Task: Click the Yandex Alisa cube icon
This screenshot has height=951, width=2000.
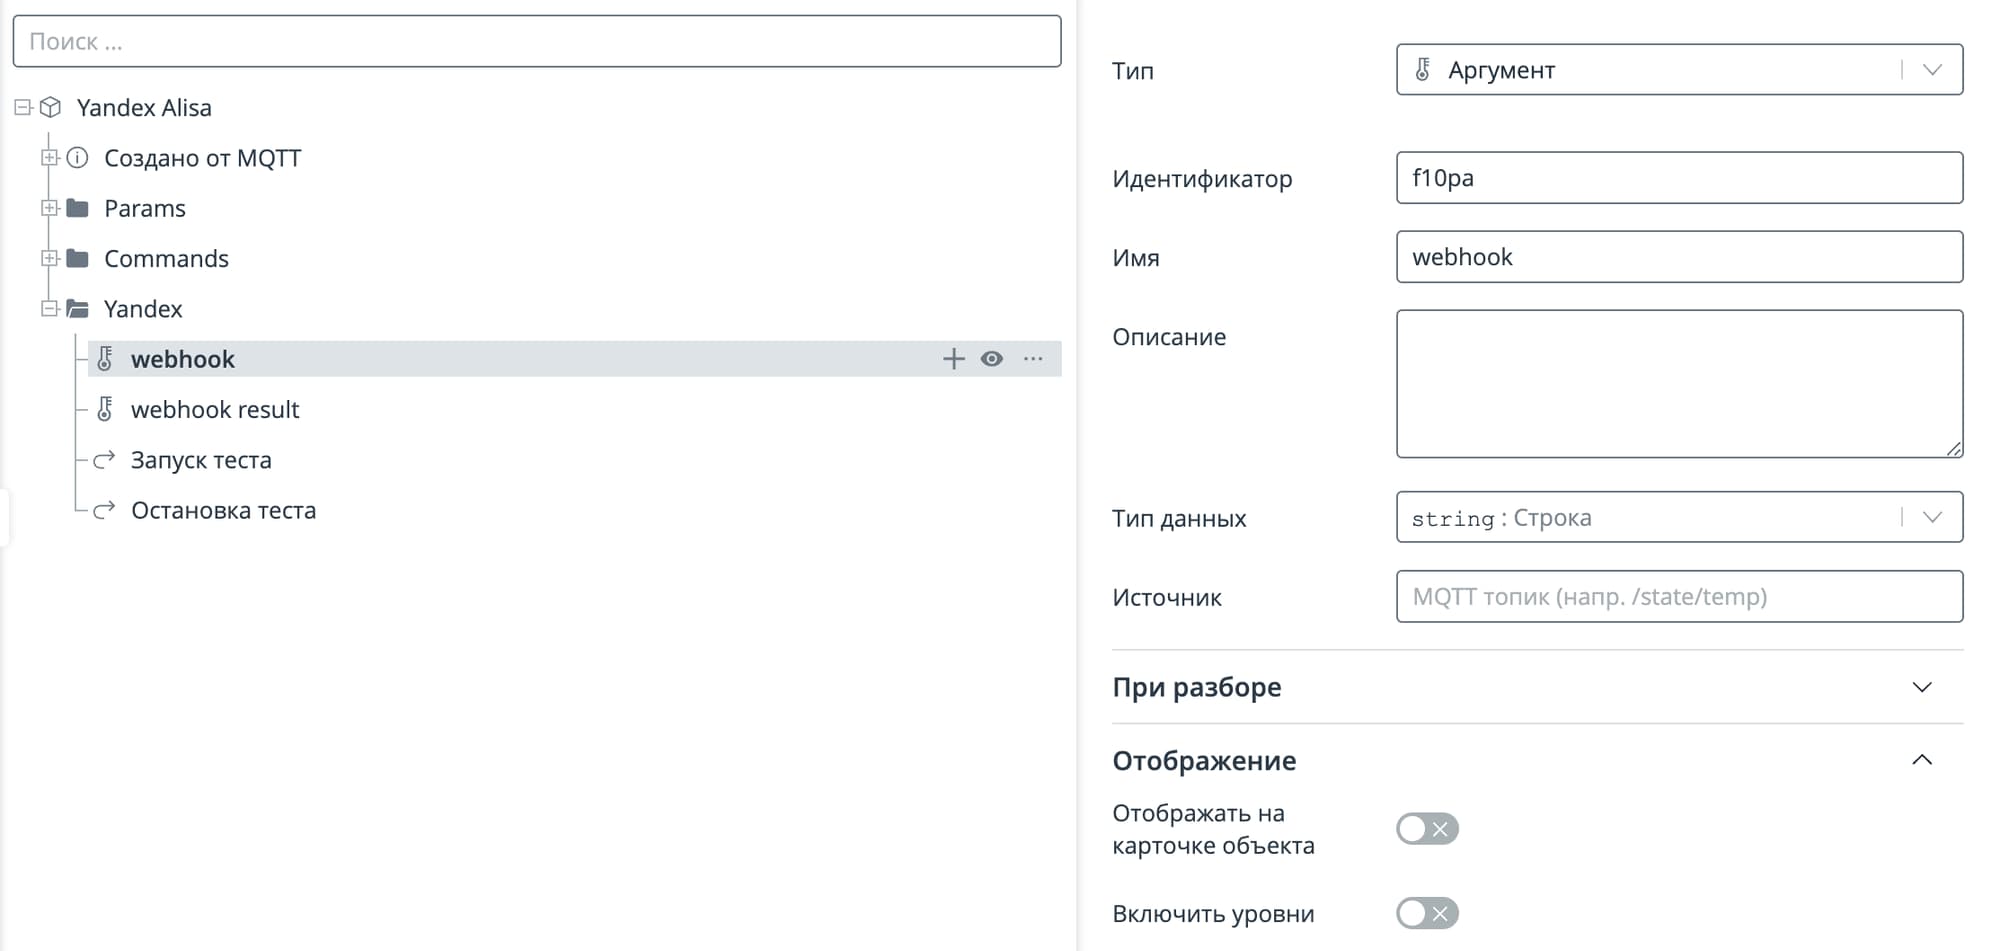Action: click(51, 107)
